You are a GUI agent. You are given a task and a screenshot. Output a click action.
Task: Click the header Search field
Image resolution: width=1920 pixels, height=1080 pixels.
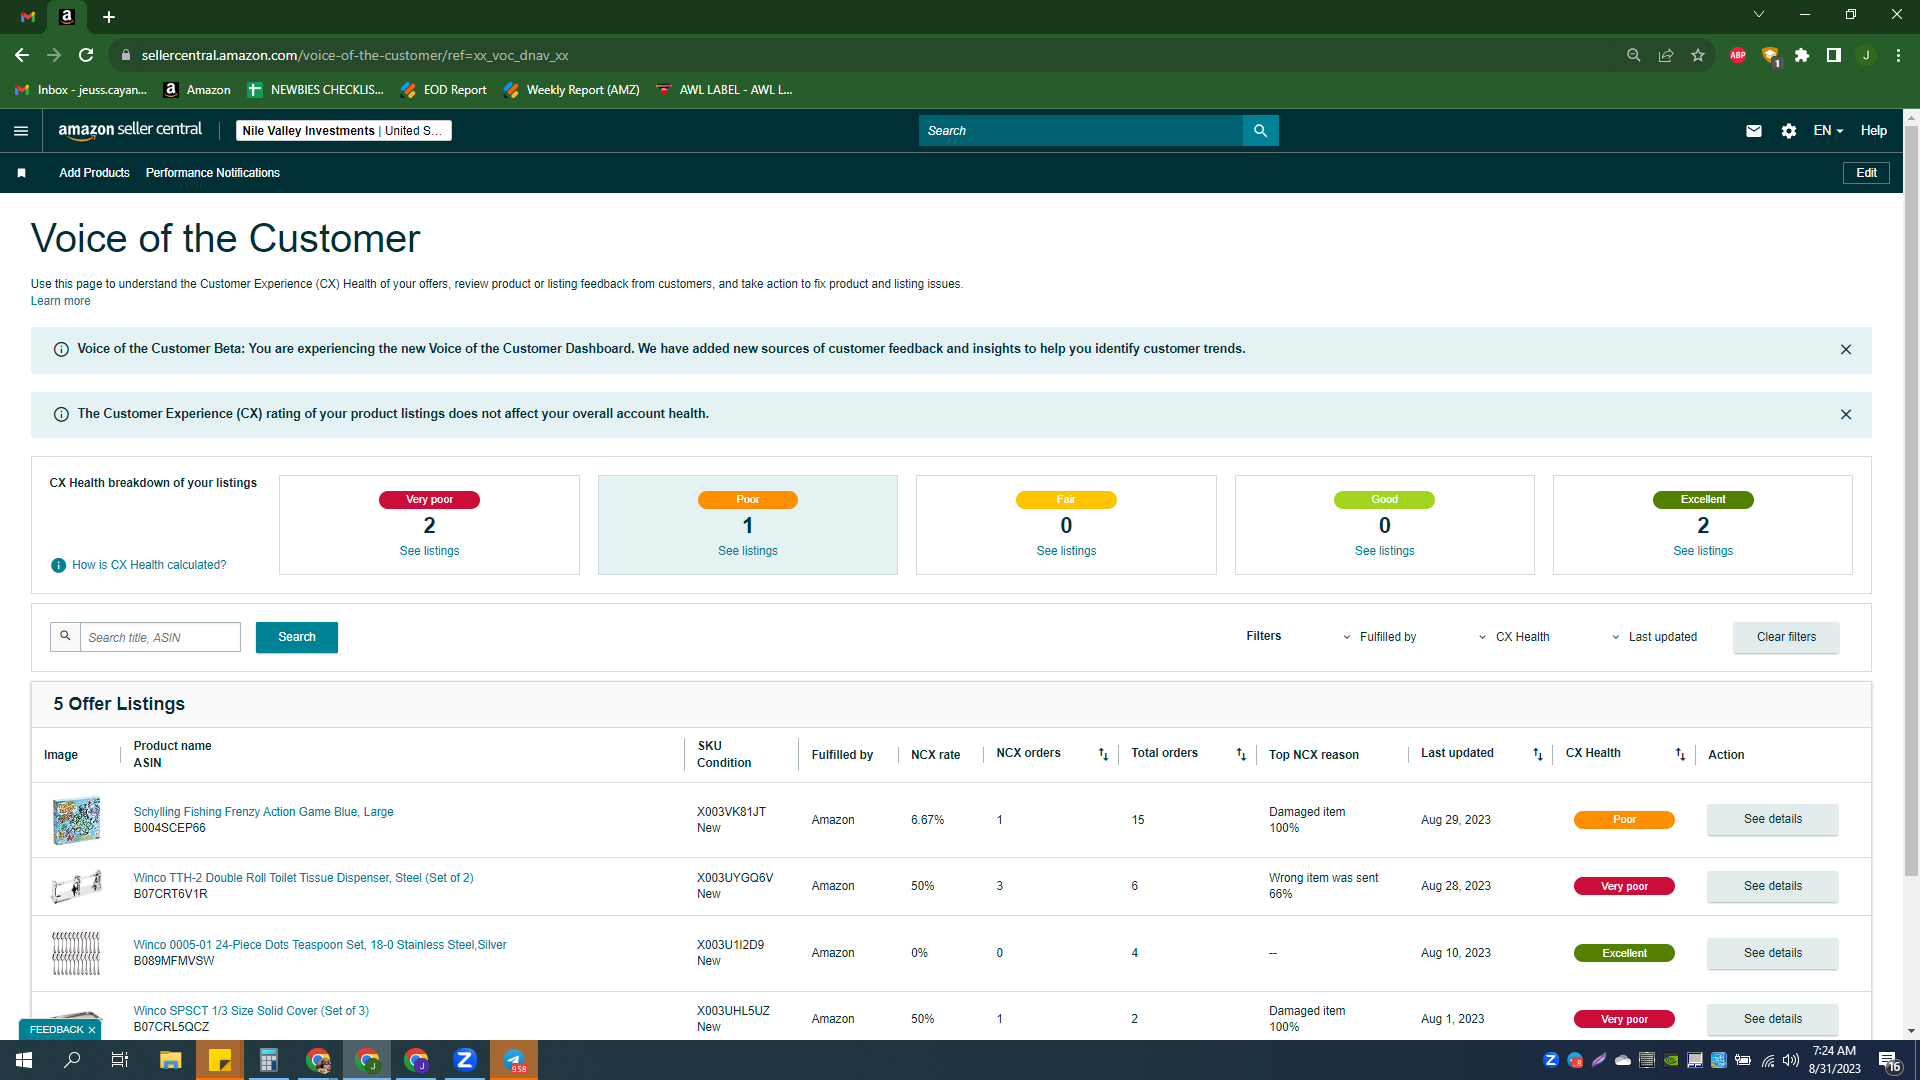pos(1080,131)
